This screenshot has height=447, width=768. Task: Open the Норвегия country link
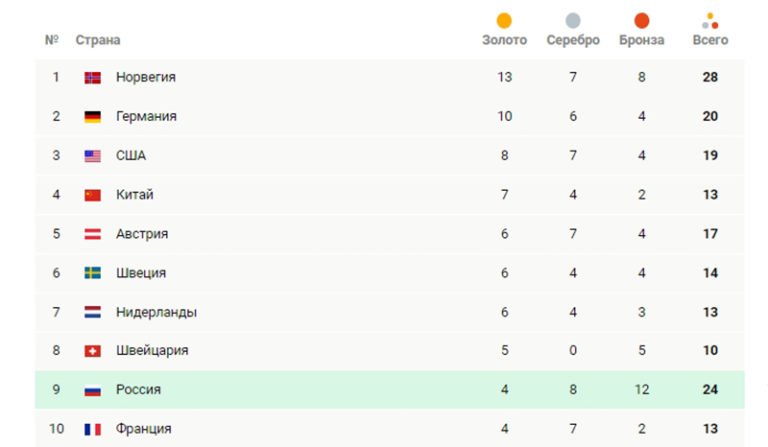146,77
